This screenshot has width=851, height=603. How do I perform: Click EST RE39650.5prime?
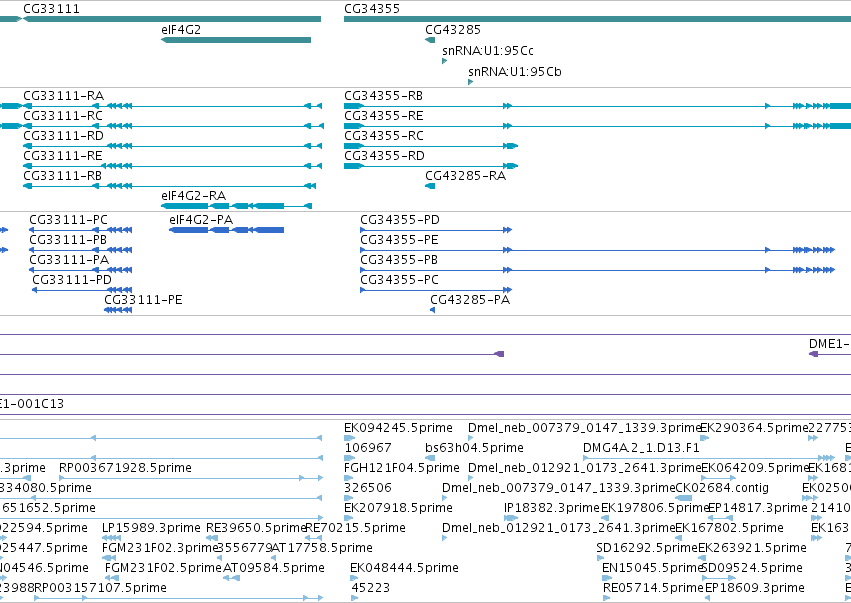click(x=257, y=528)
